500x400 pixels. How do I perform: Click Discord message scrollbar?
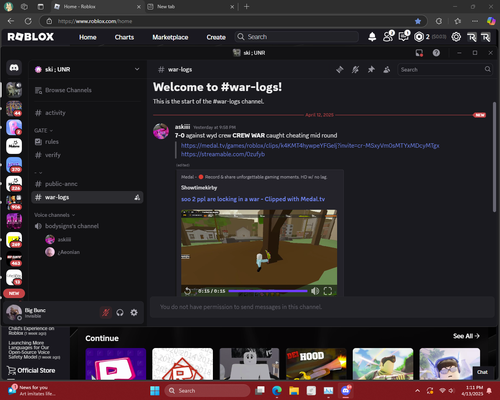point(494,157)
